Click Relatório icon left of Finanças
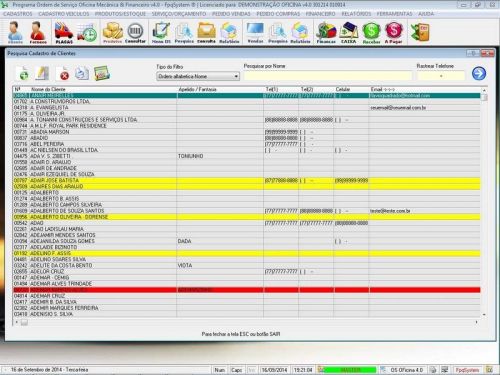 pos(300,32)
